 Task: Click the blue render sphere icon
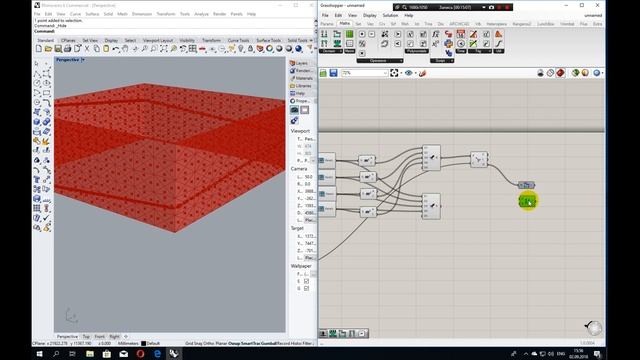[x=298, y=49]
